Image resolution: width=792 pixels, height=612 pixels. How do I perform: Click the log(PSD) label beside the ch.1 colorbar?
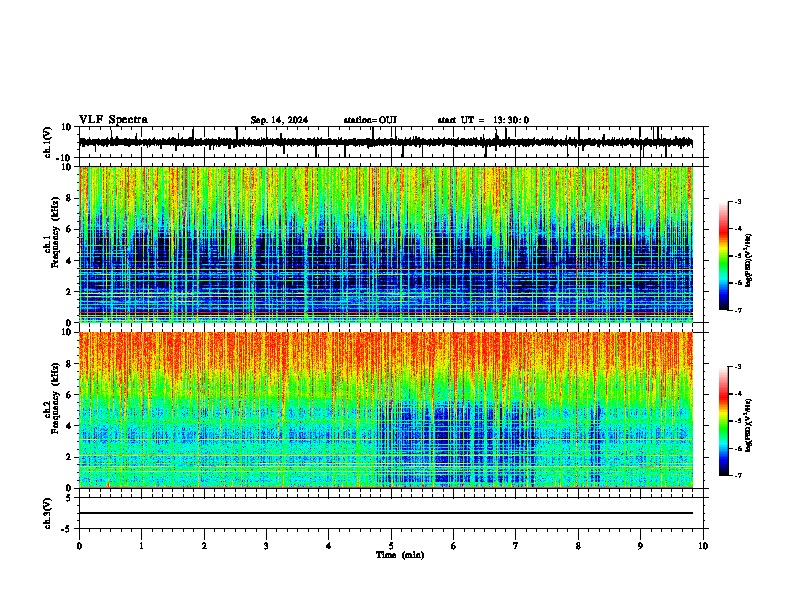pyautogui.click(x=748, y=261)
